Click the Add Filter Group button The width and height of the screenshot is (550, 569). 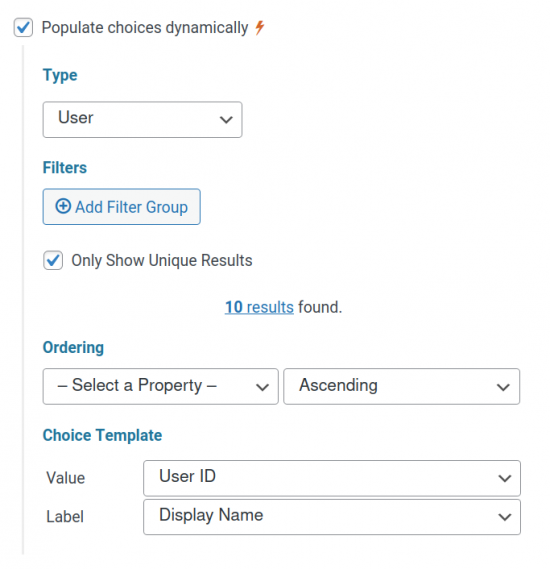[122, 206]
